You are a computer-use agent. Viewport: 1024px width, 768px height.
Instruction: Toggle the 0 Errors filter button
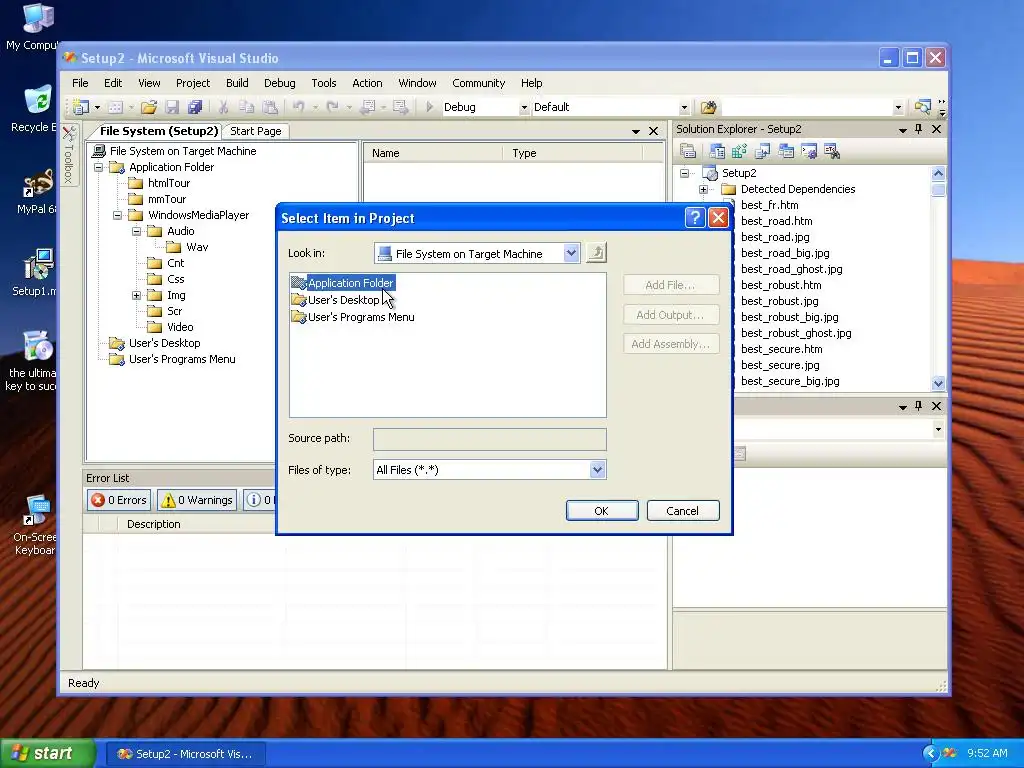pos(118,500)
